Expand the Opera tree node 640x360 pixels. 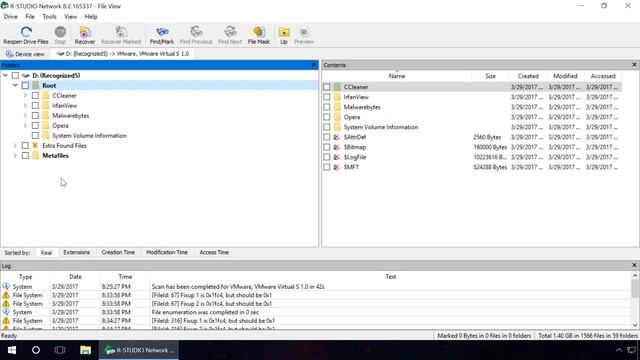tap(25, 125)
